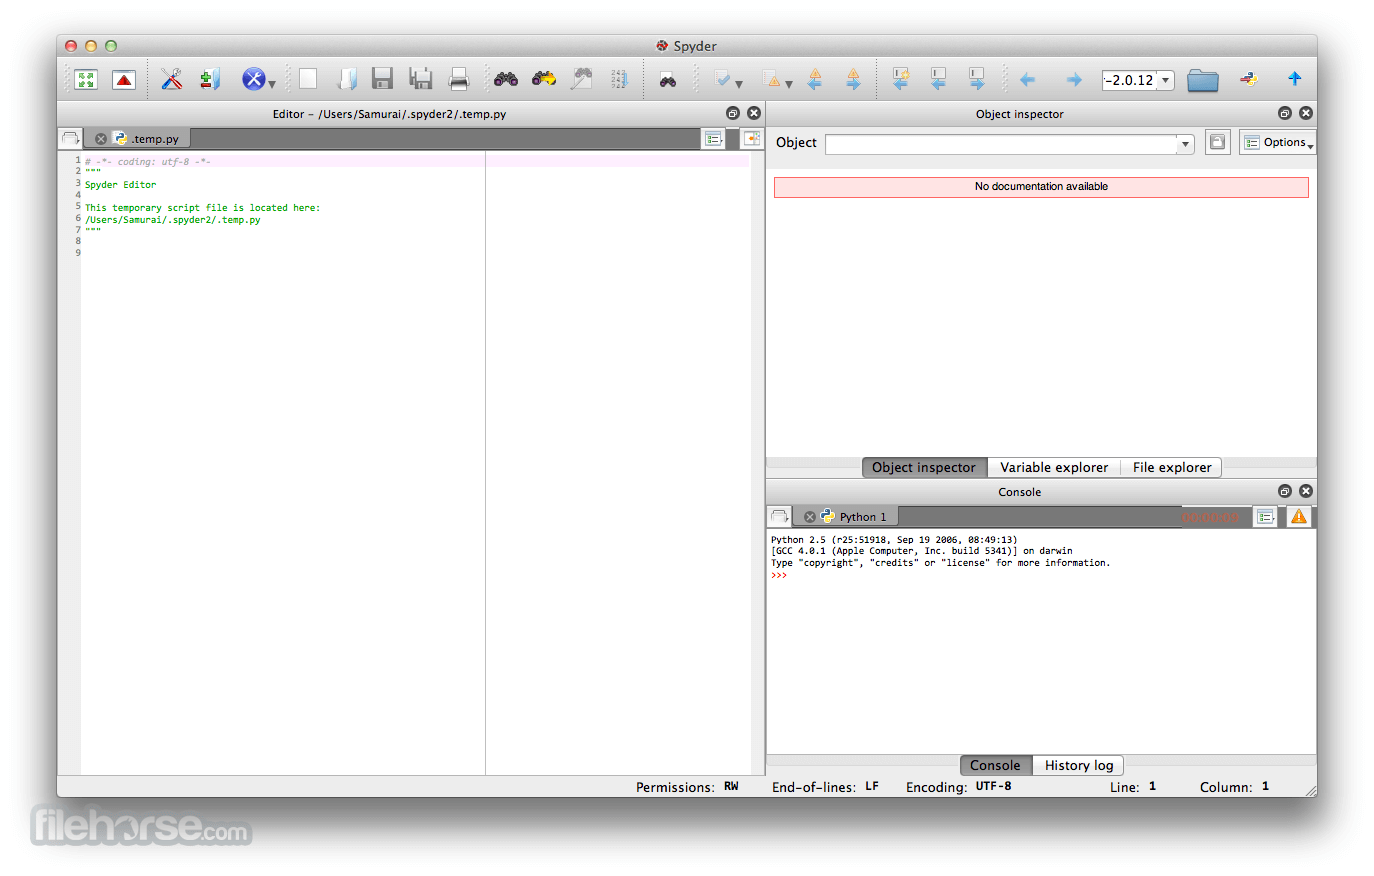This screenshot has width=1374, height=876.
Task: Click the red triangle fullscreen mode icon
Action: coord(124,80)
